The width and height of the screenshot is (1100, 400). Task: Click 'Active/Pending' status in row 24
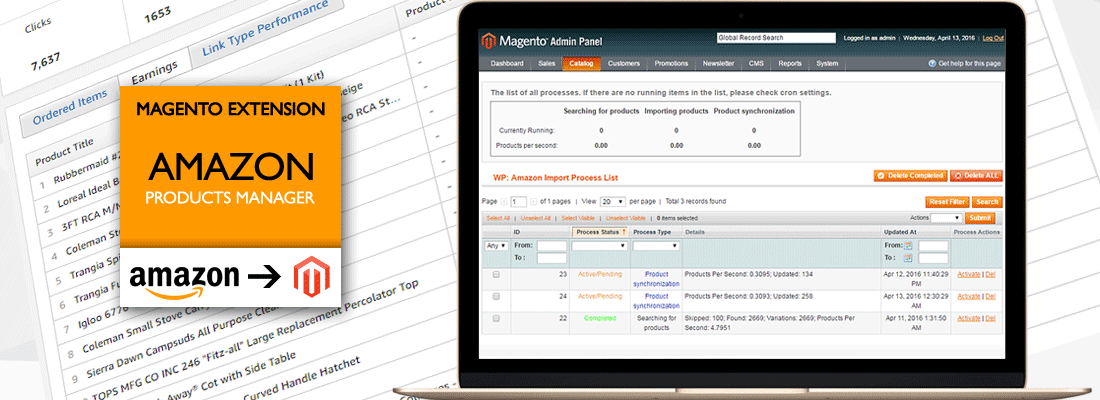pyautogui.click(x=600, y=296)
